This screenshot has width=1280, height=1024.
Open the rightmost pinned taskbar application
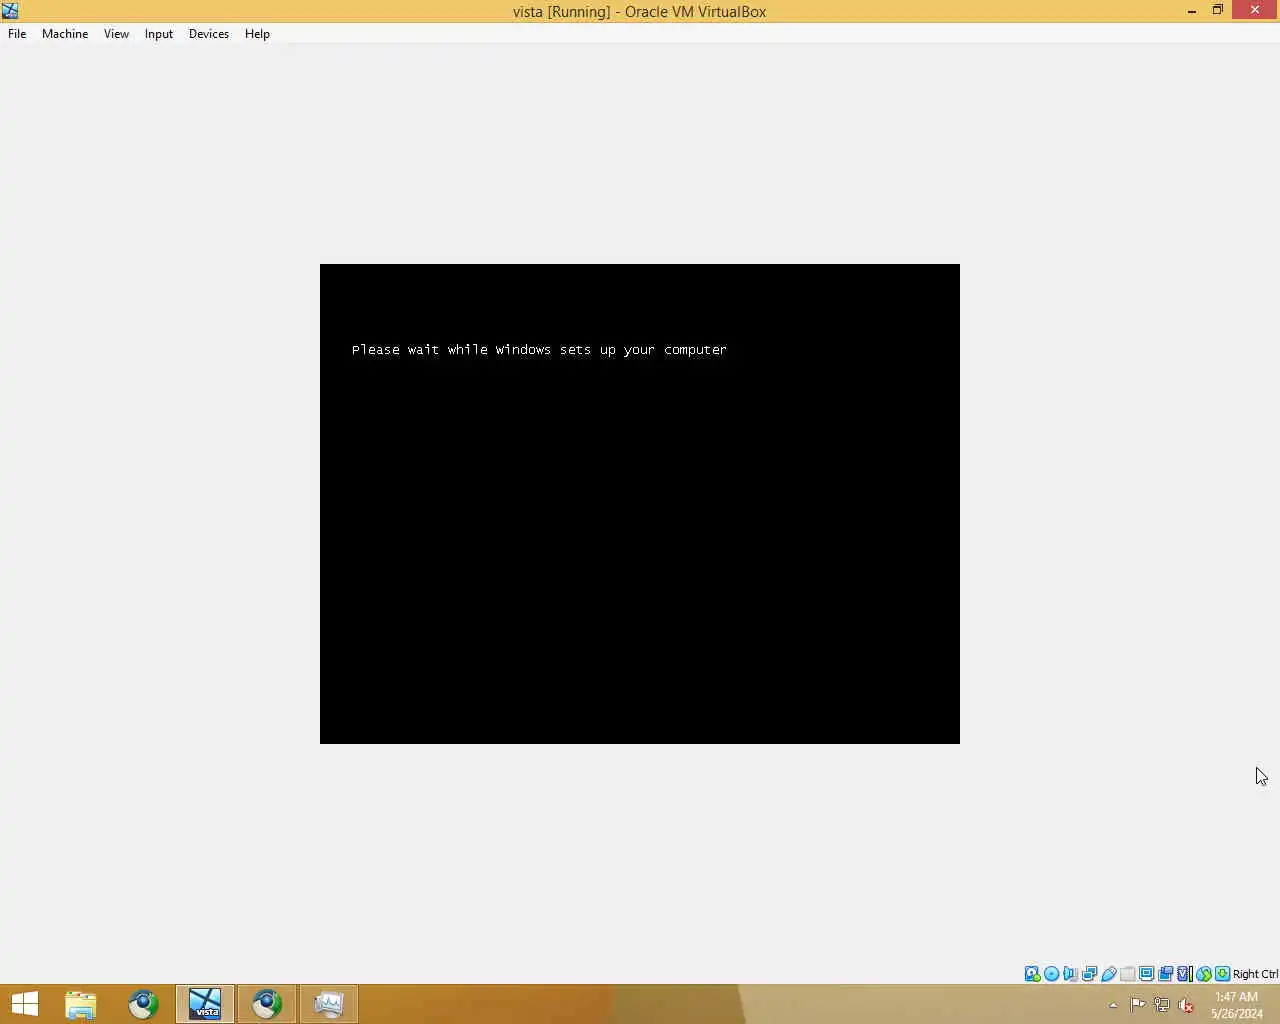pyautogui.click(x=329, y=1004)
